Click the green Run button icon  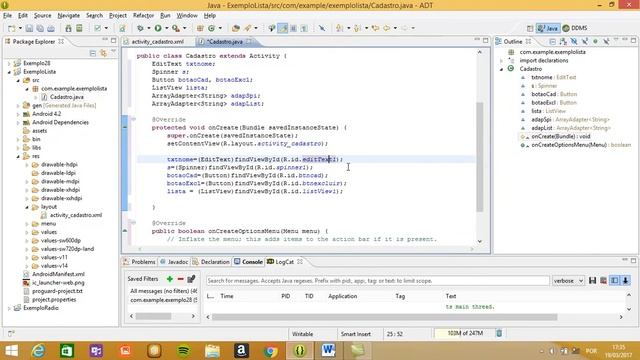[158, 28]
